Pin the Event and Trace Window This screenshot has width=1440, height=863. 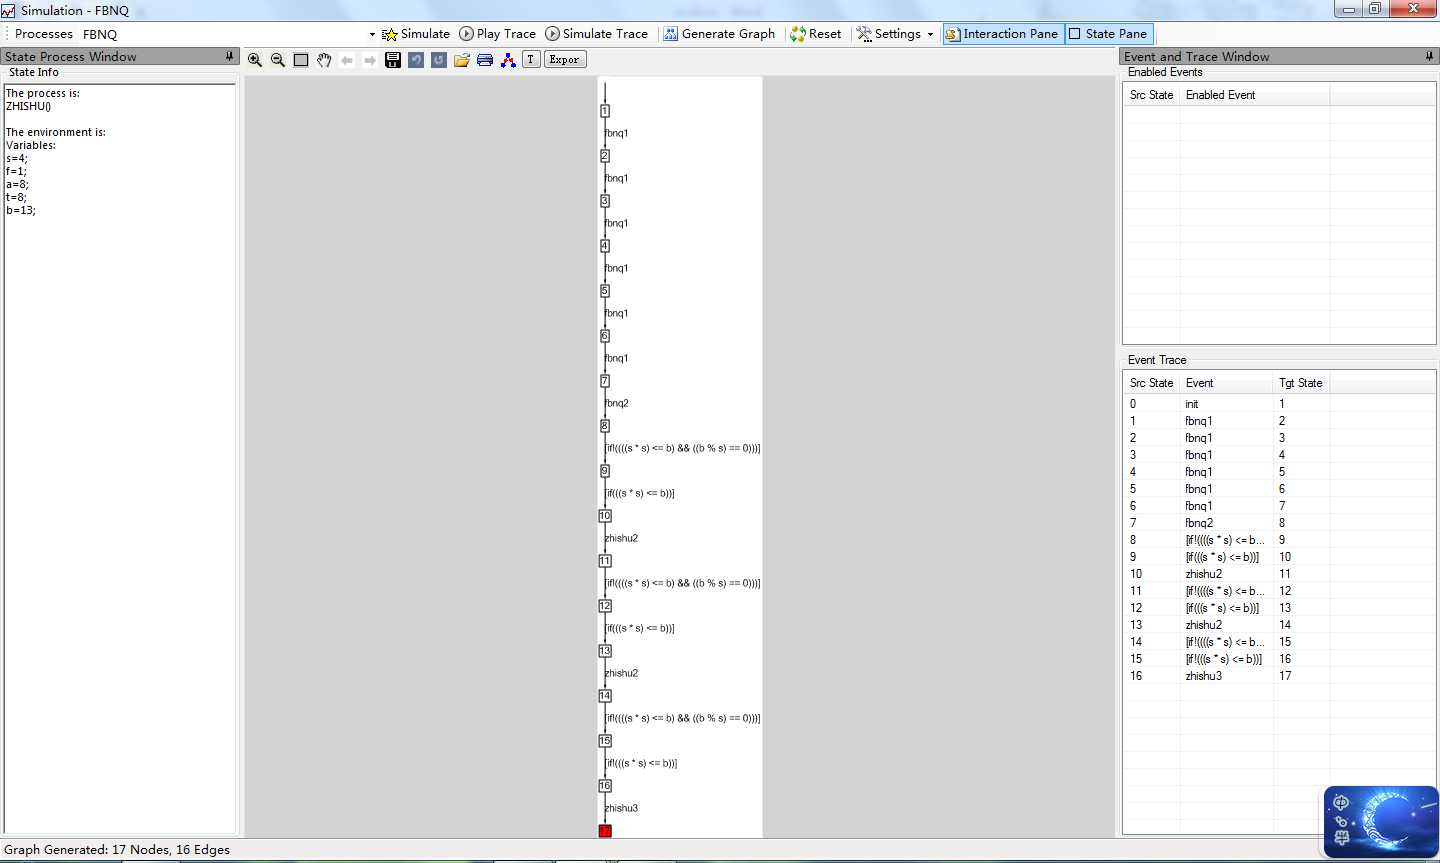pos(1428,57)
